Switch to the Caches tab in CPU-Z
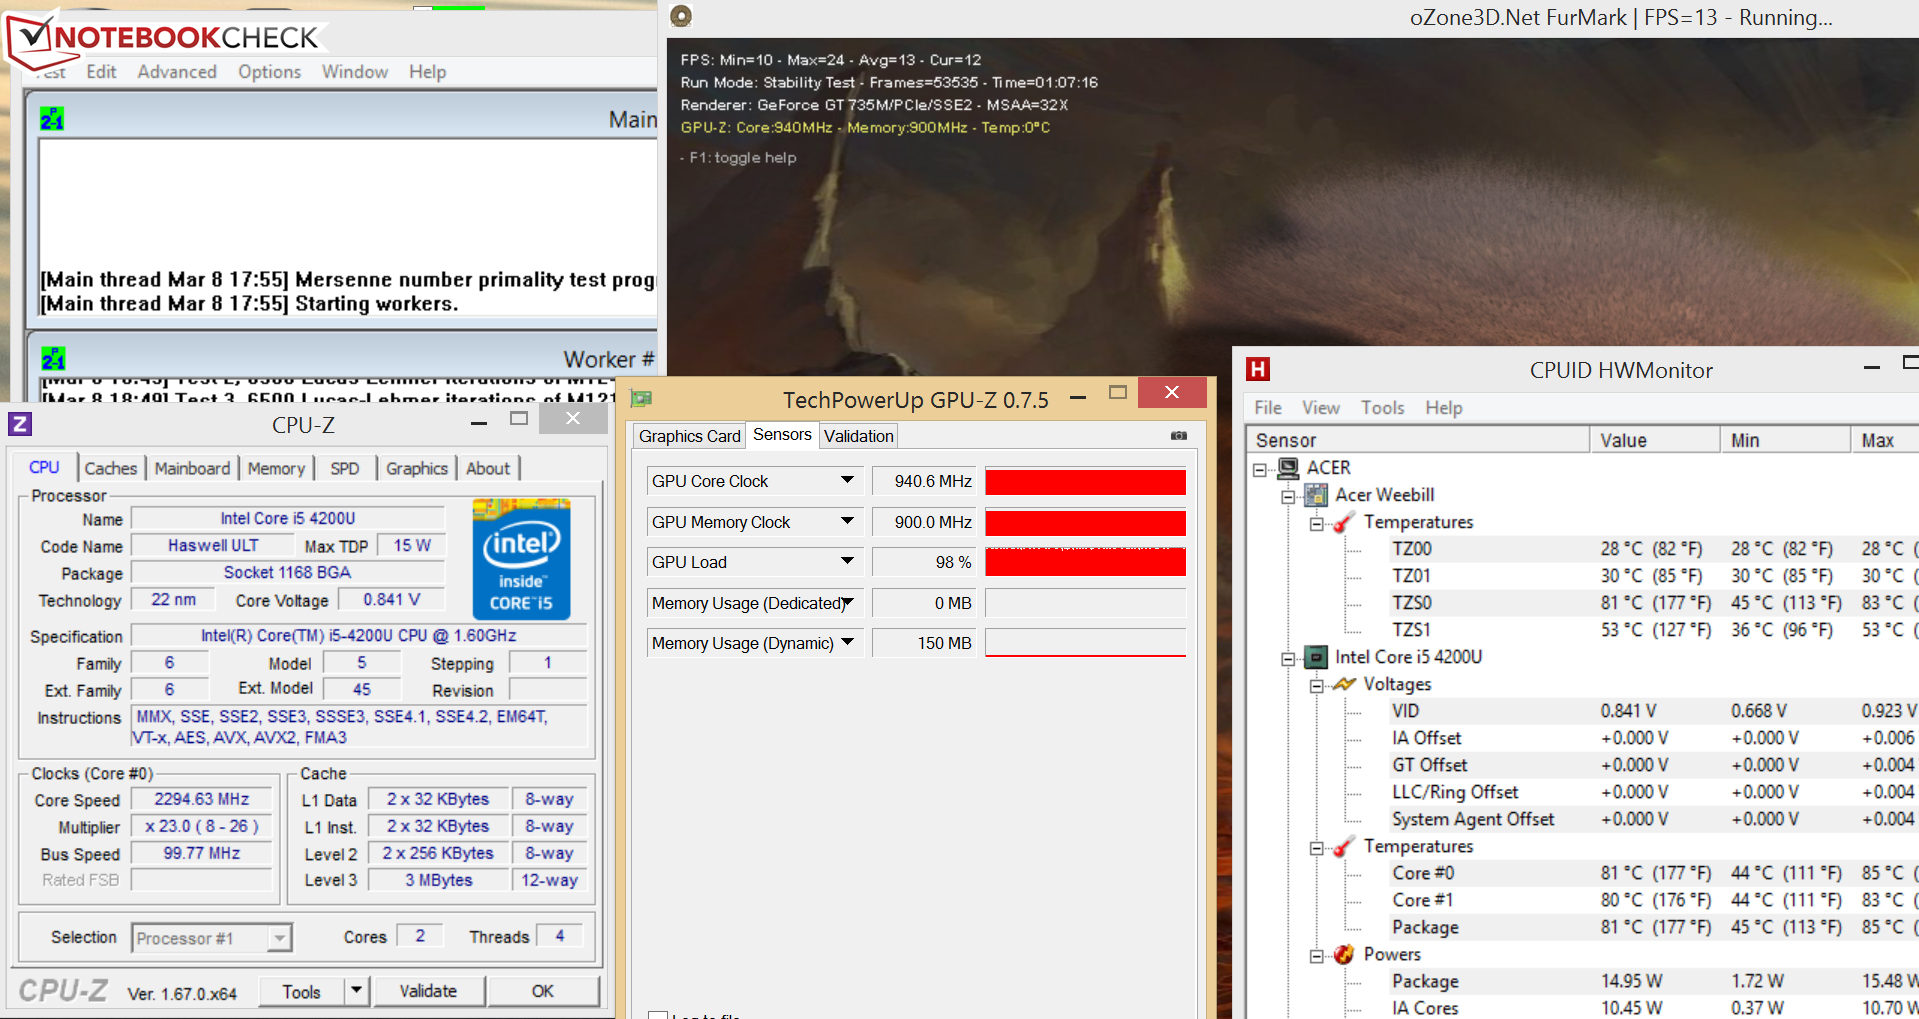The image size is (1919, 1019). (x=111, y=468)
